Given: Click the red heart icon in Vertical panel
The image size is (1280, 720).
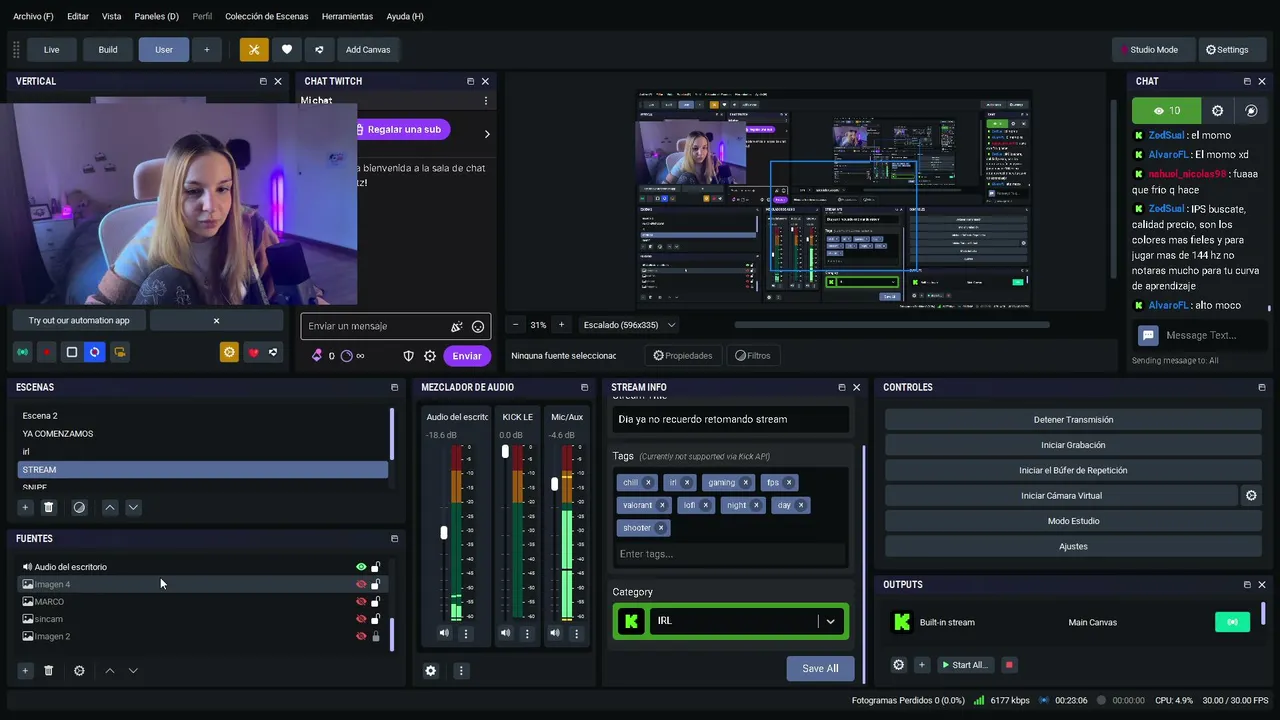Looking at the screenshot, I should point(253,352).
